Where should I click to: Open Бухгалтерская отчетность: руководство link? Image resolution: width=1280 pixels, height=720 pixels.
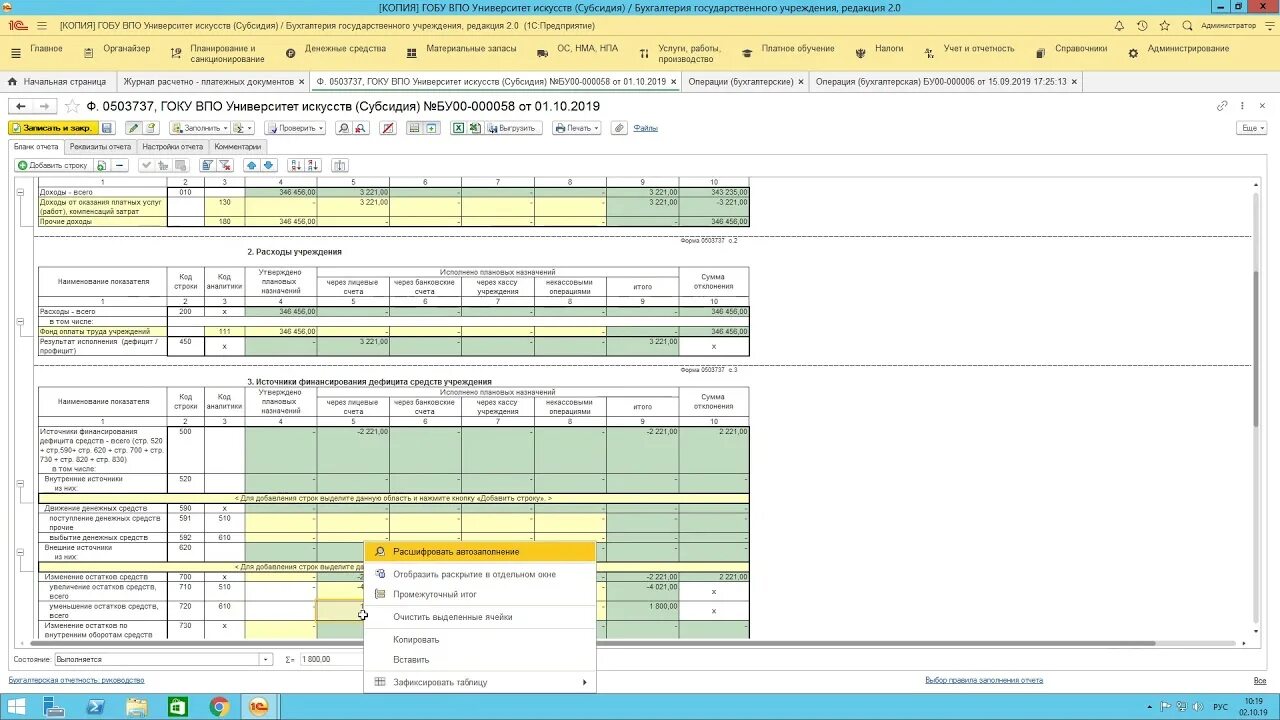point(76,680)
